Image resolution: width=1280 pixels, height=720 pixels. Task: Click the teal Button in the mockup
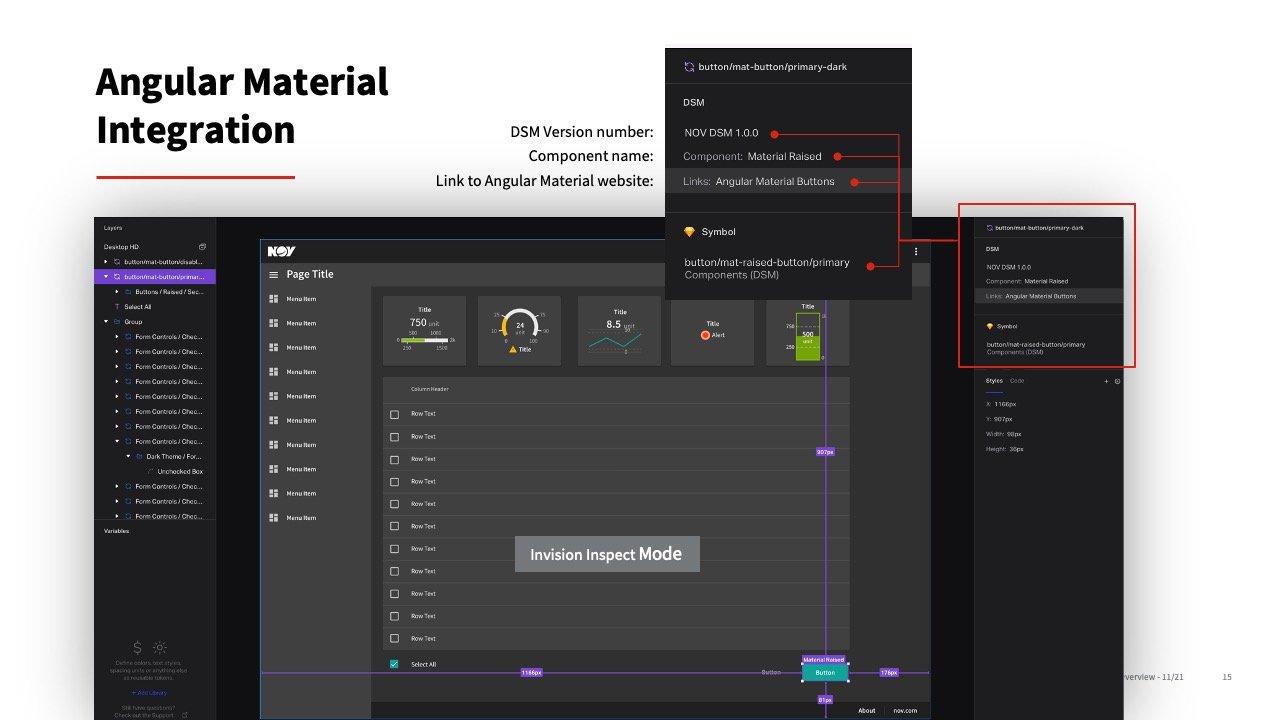(x=825, y=673)
